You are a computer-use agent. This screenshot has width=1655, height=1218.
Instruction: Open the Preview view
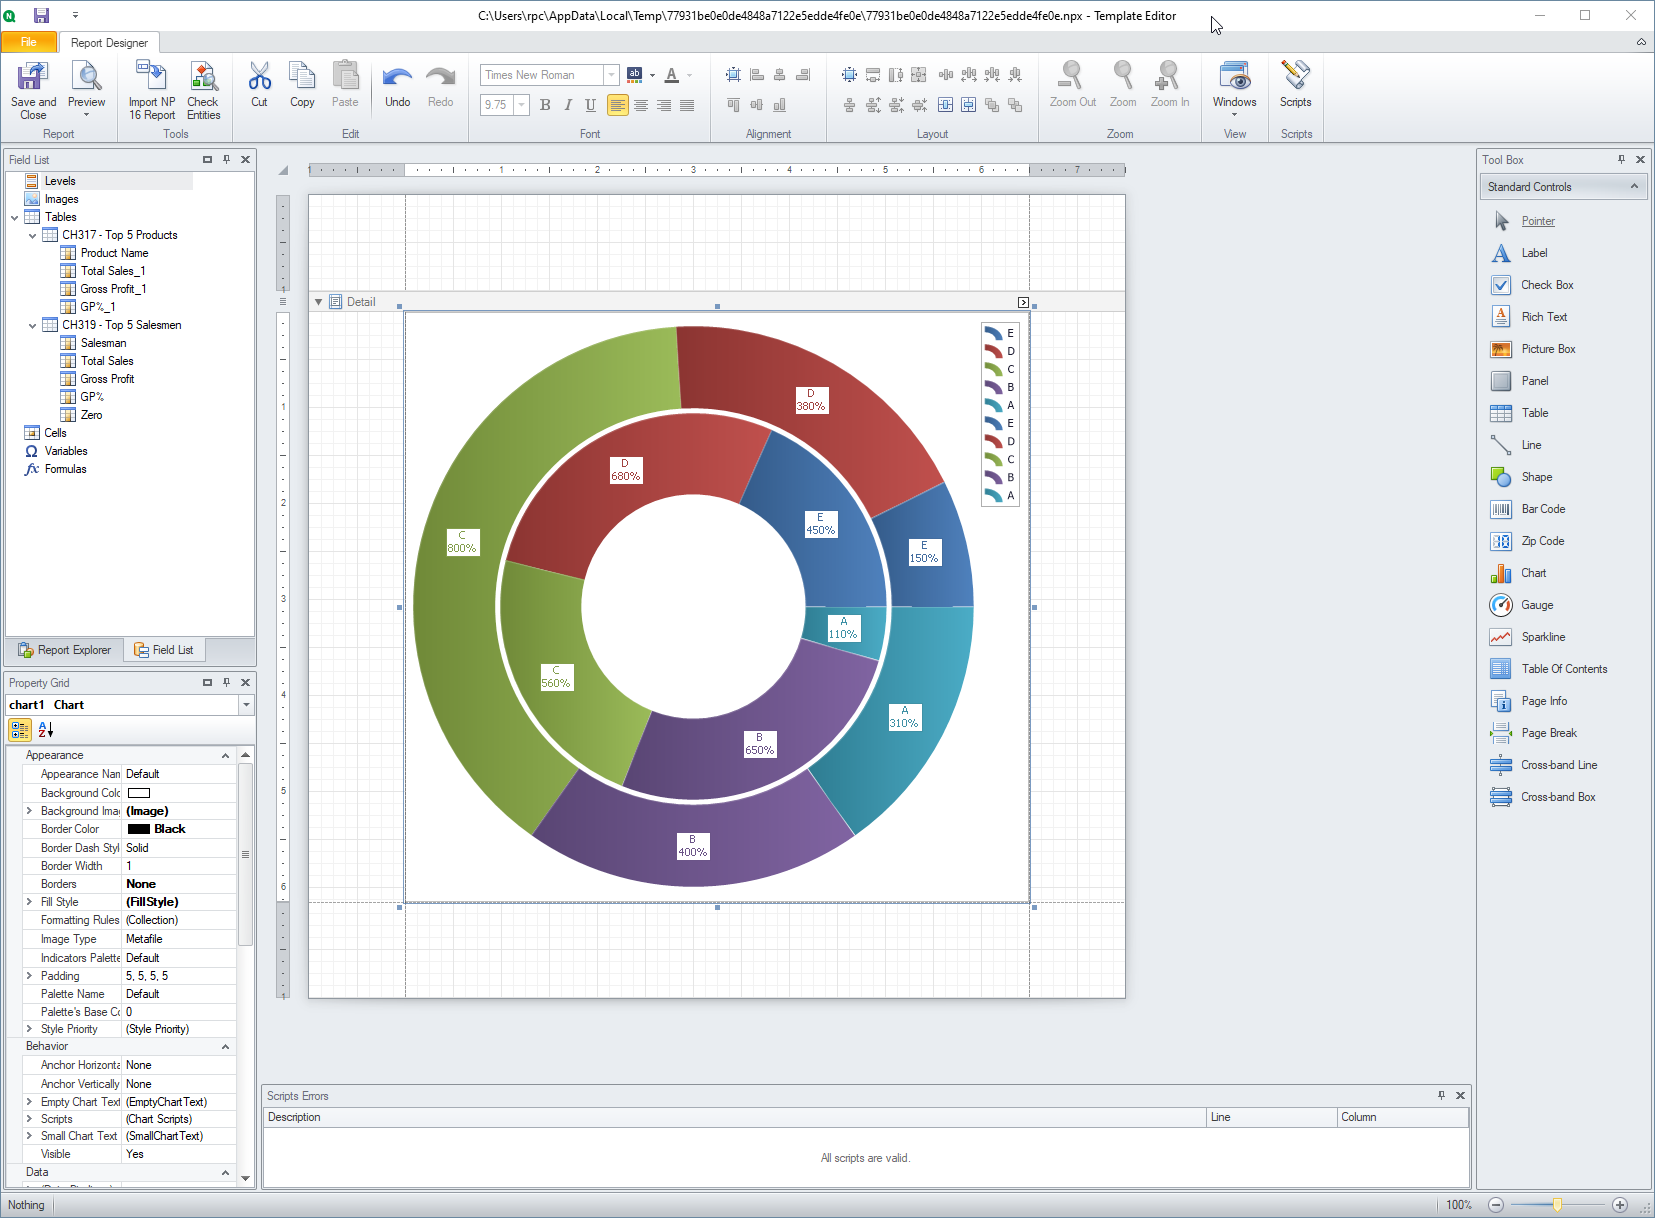click(x=86, y=88)
